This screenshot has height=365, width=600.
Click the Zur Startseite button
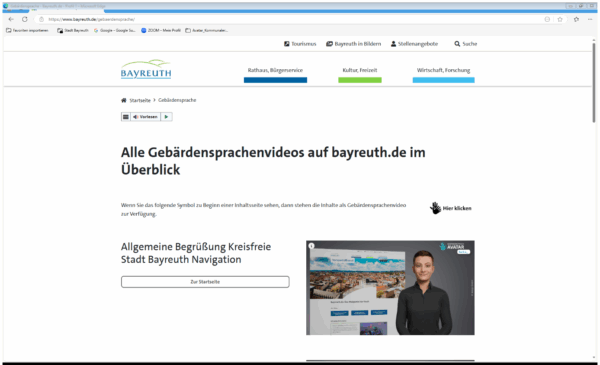point(205,282)
